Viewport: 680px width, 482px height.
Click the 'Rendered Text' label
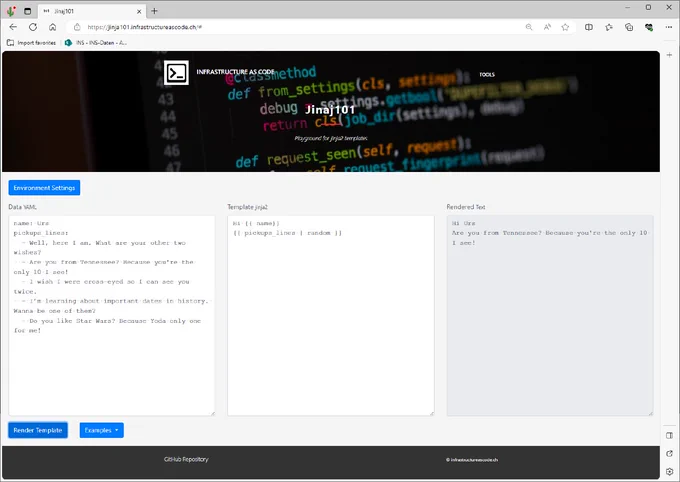pyautogui.click(x=466, y=207)
